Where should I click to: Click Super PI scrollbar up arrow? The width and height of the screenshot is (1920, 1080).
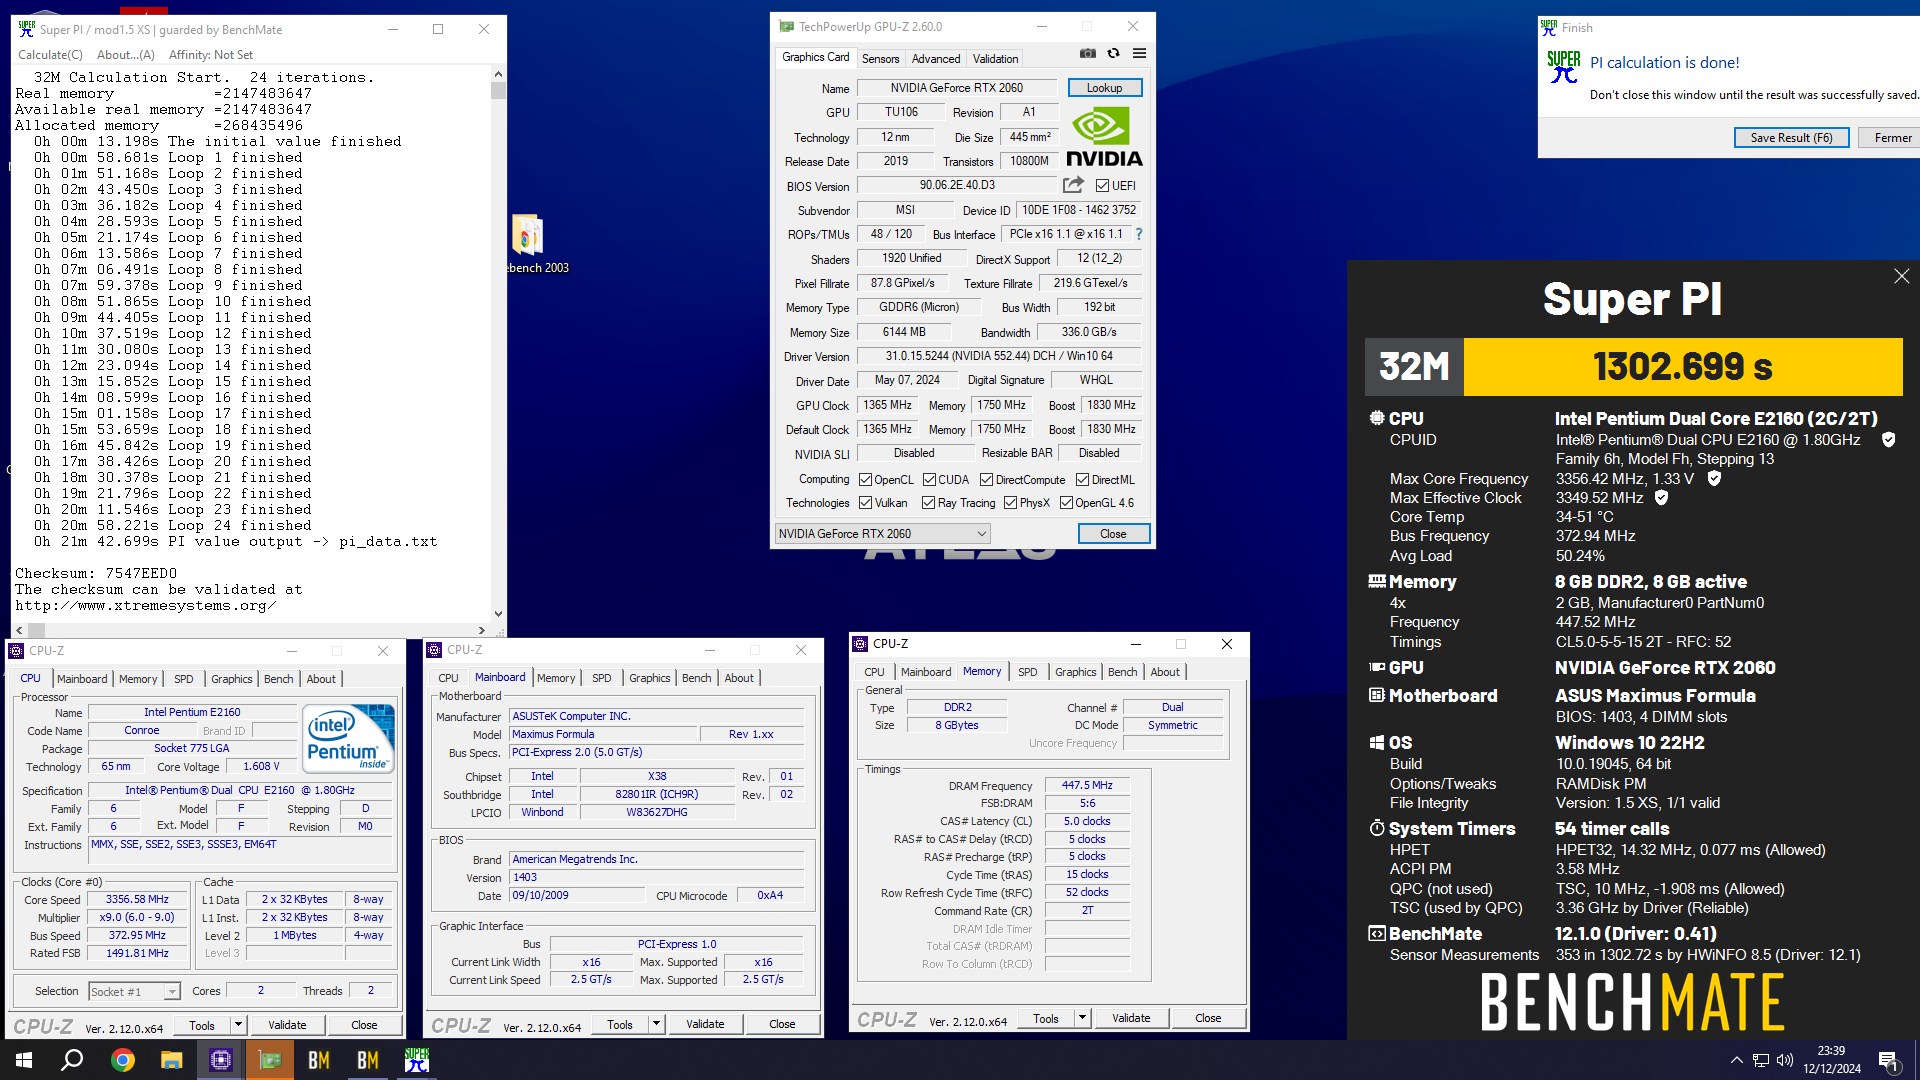(x=498, y=74)
